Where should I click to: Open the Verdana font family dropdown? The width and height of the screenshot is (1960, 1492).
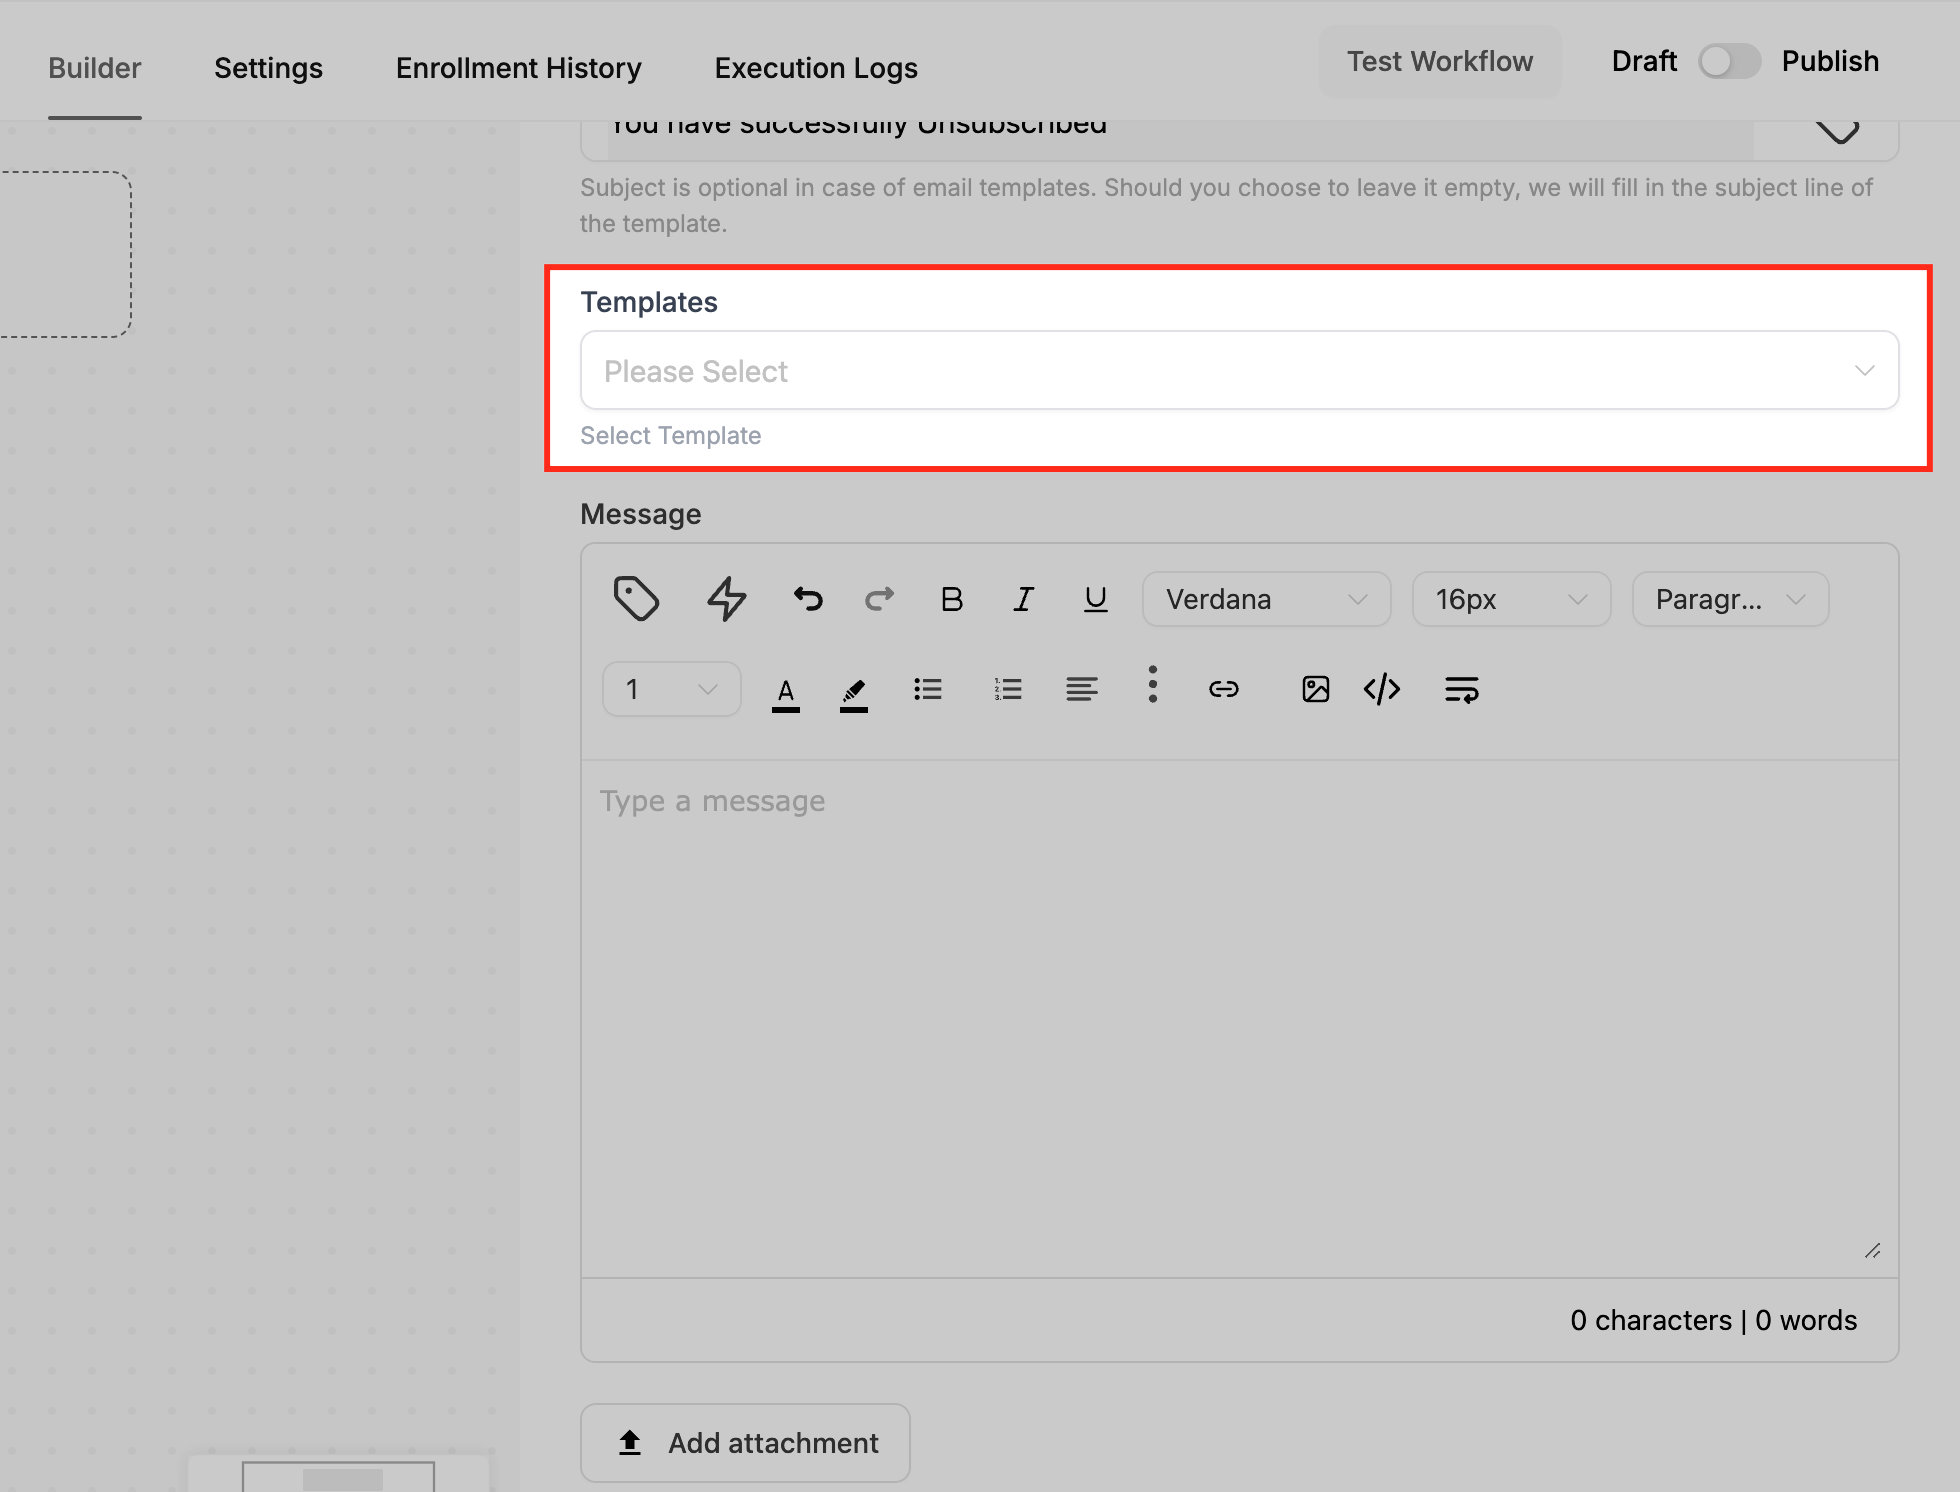[1265, 598]
